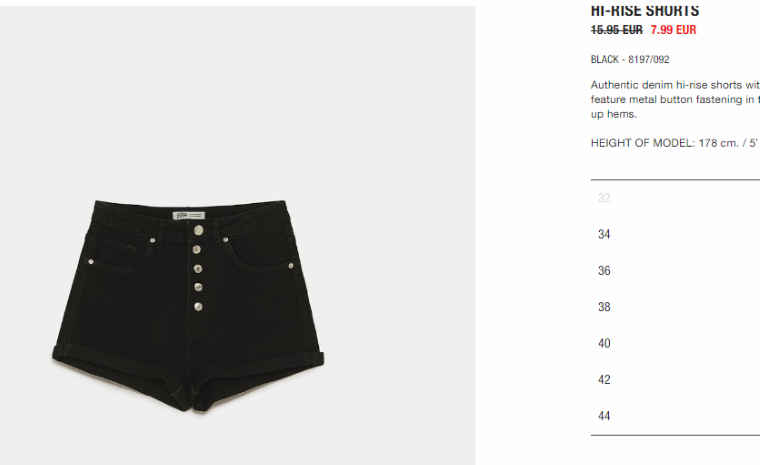Choose size 42
The width and height of the screenshot is (760, 465).
click(604, 380)
